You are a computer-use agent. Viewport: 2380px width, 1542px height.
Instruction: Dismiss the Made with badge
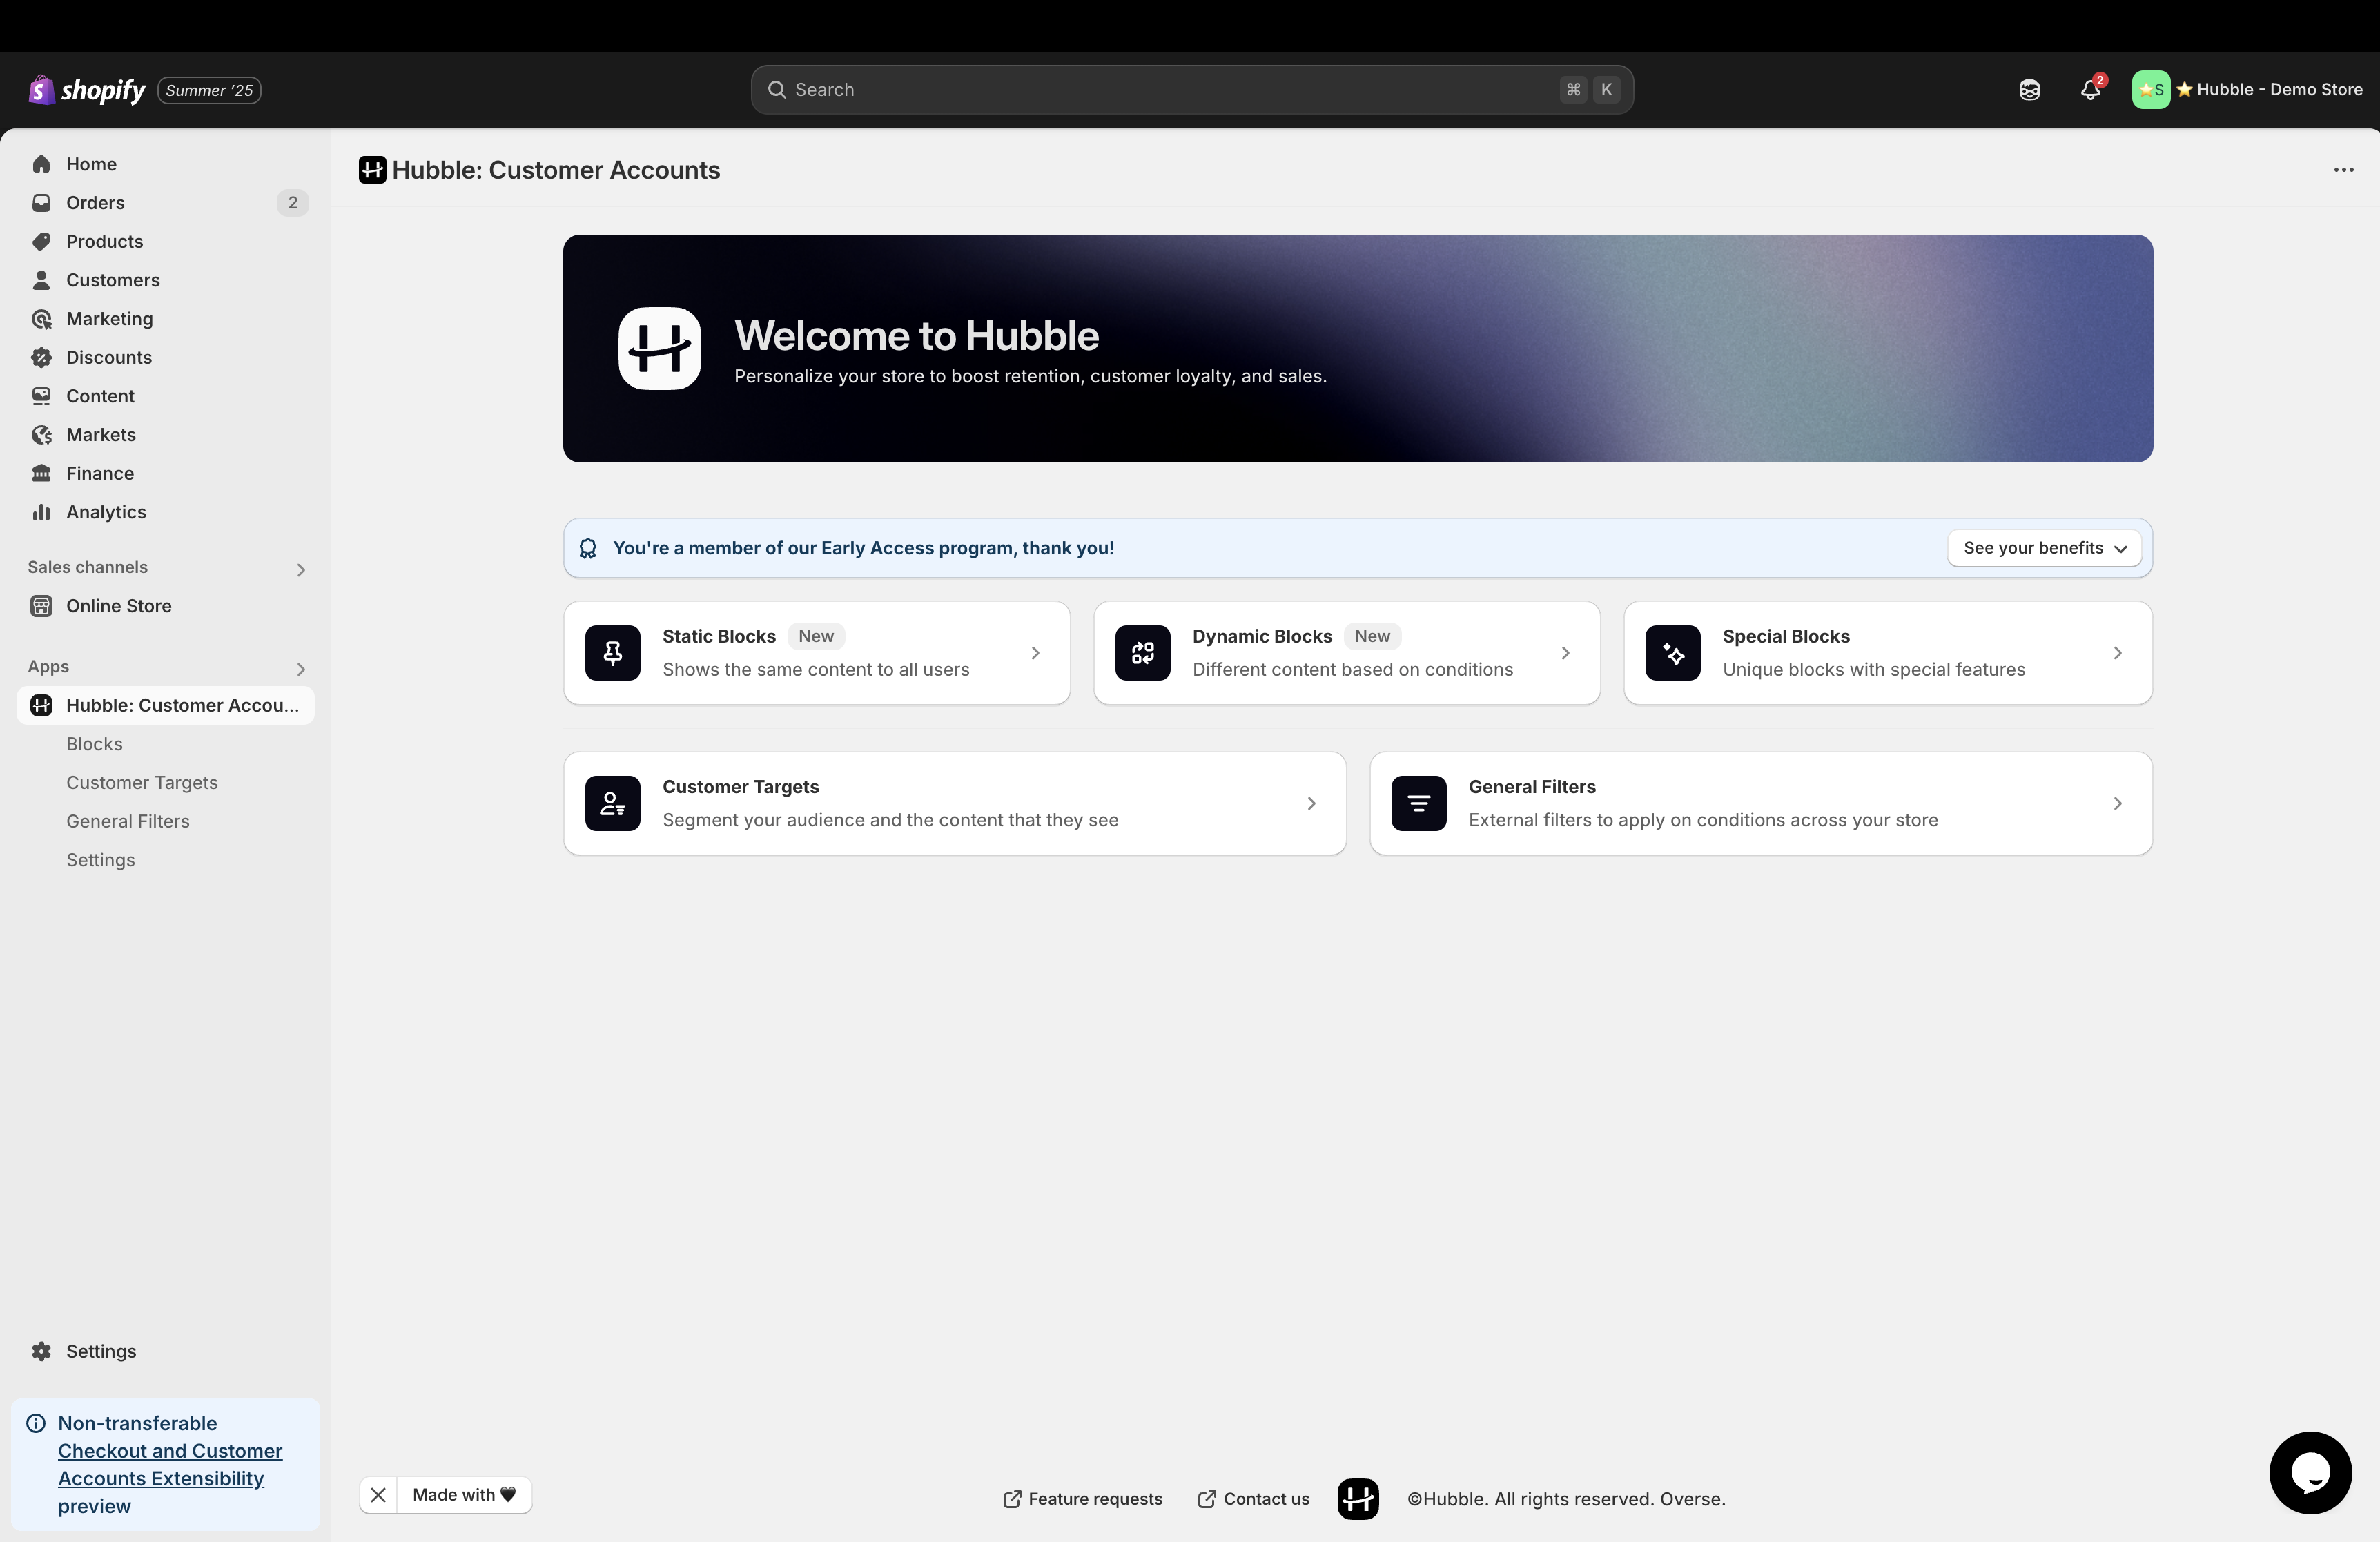click(x=378, y=1495)
